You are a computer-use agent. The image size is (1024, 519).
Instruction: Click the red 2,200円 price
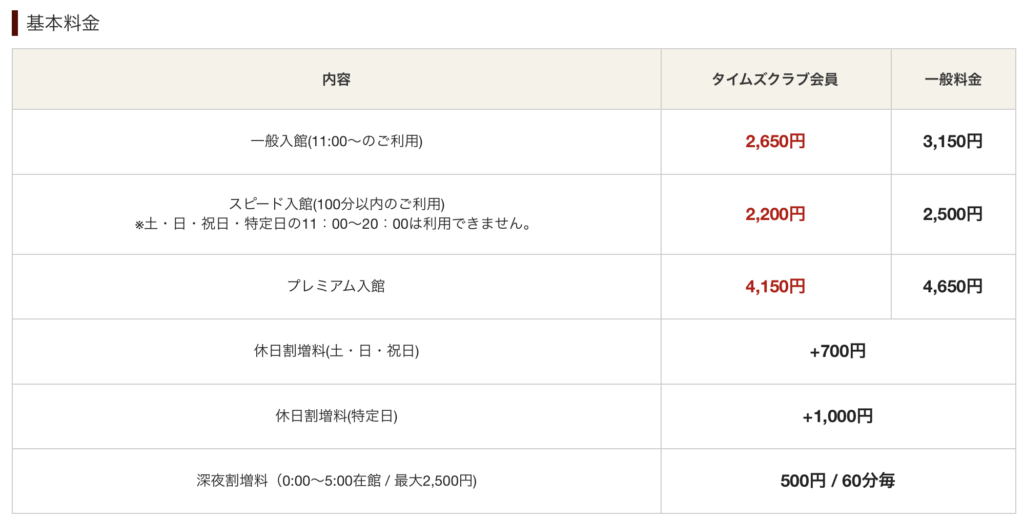775,214
